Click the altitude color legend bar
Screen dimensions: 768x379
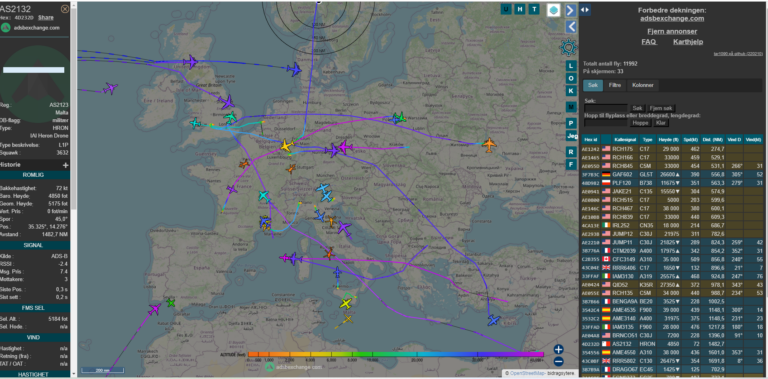[396, 354]
